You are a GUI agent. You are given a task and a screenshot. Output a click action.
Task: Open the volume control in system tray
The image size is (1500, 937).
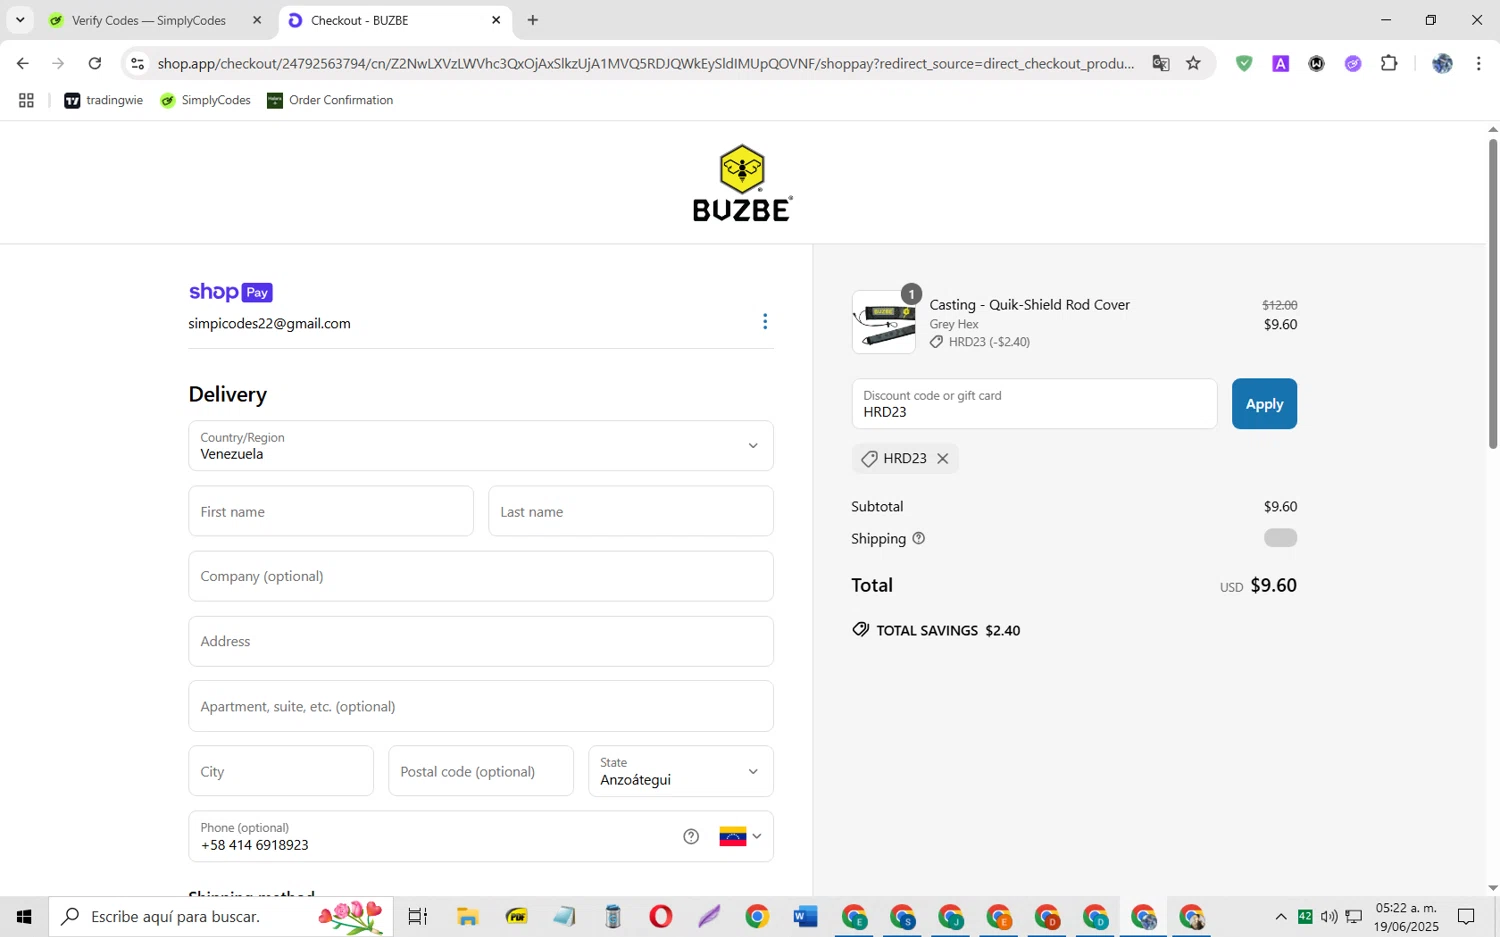pyautogui.click(x=1329, y=916)
